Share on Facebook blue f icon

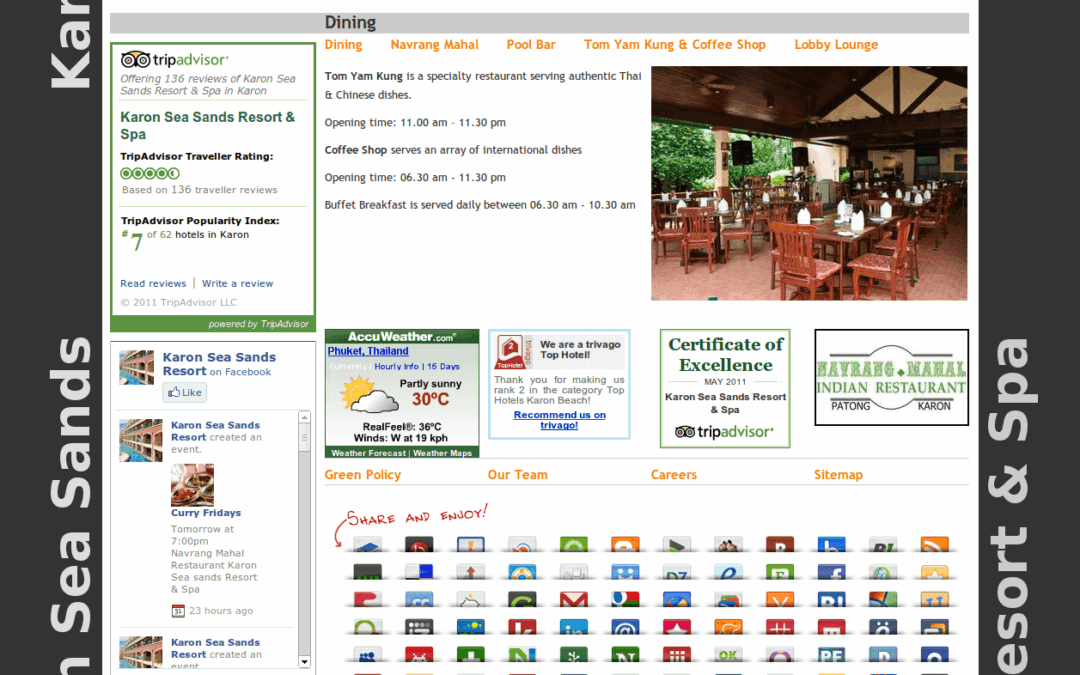click(832, 572)
